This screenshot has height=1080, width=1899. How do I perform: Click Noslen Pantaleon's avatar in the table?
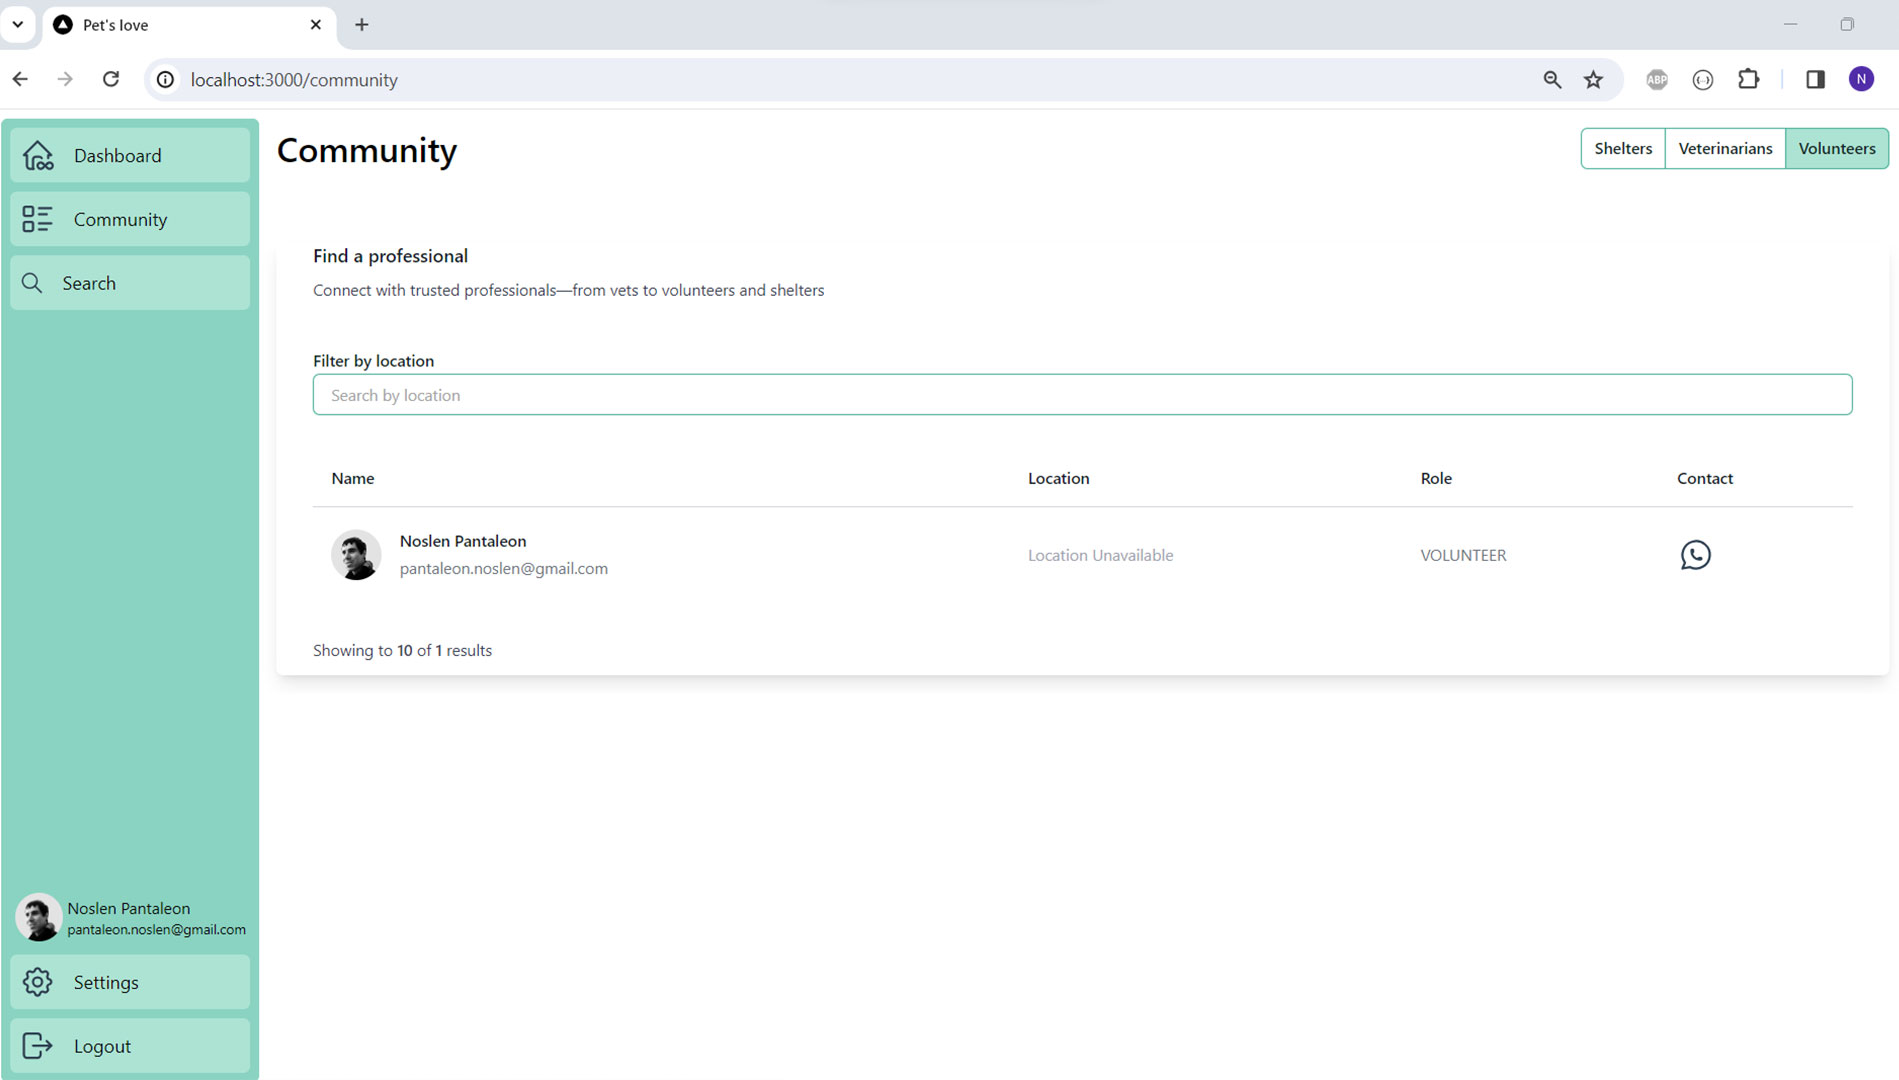pos(356,555)
